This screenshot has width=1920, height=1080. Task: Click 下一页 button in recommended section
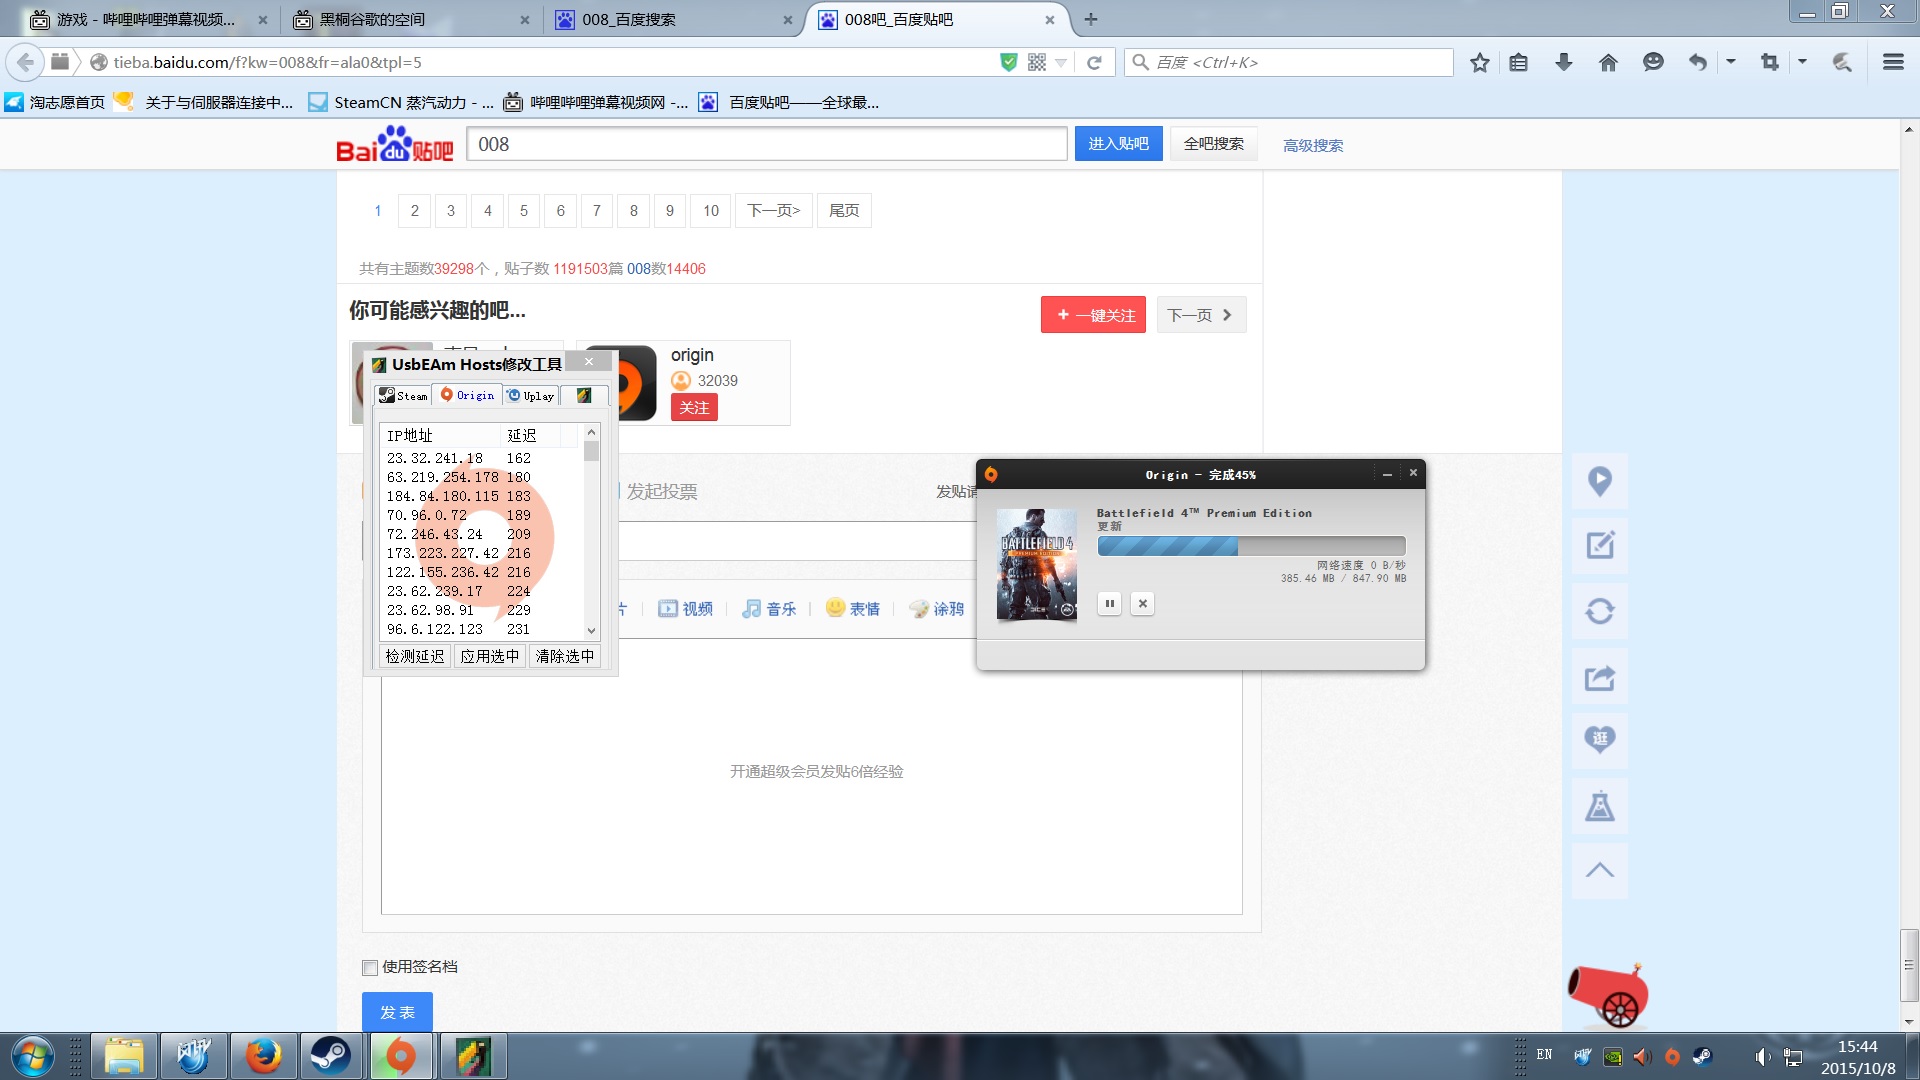(1201, 315)
